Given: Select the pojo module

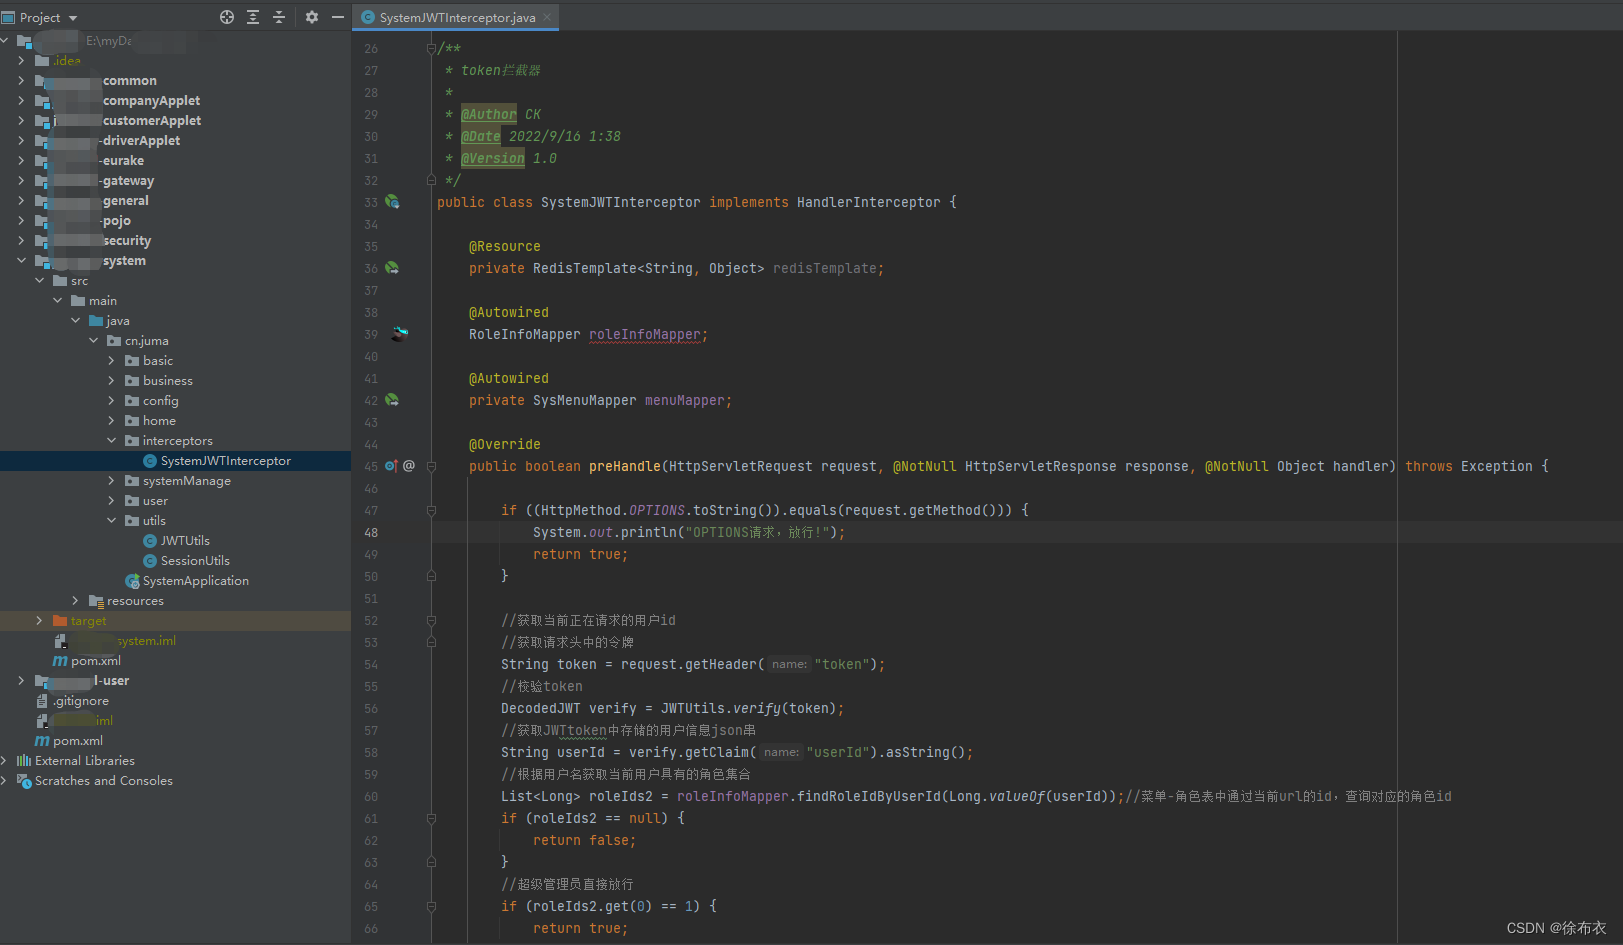Looking at the screenshot, I should pyautogui.click(x=117, y=220).
